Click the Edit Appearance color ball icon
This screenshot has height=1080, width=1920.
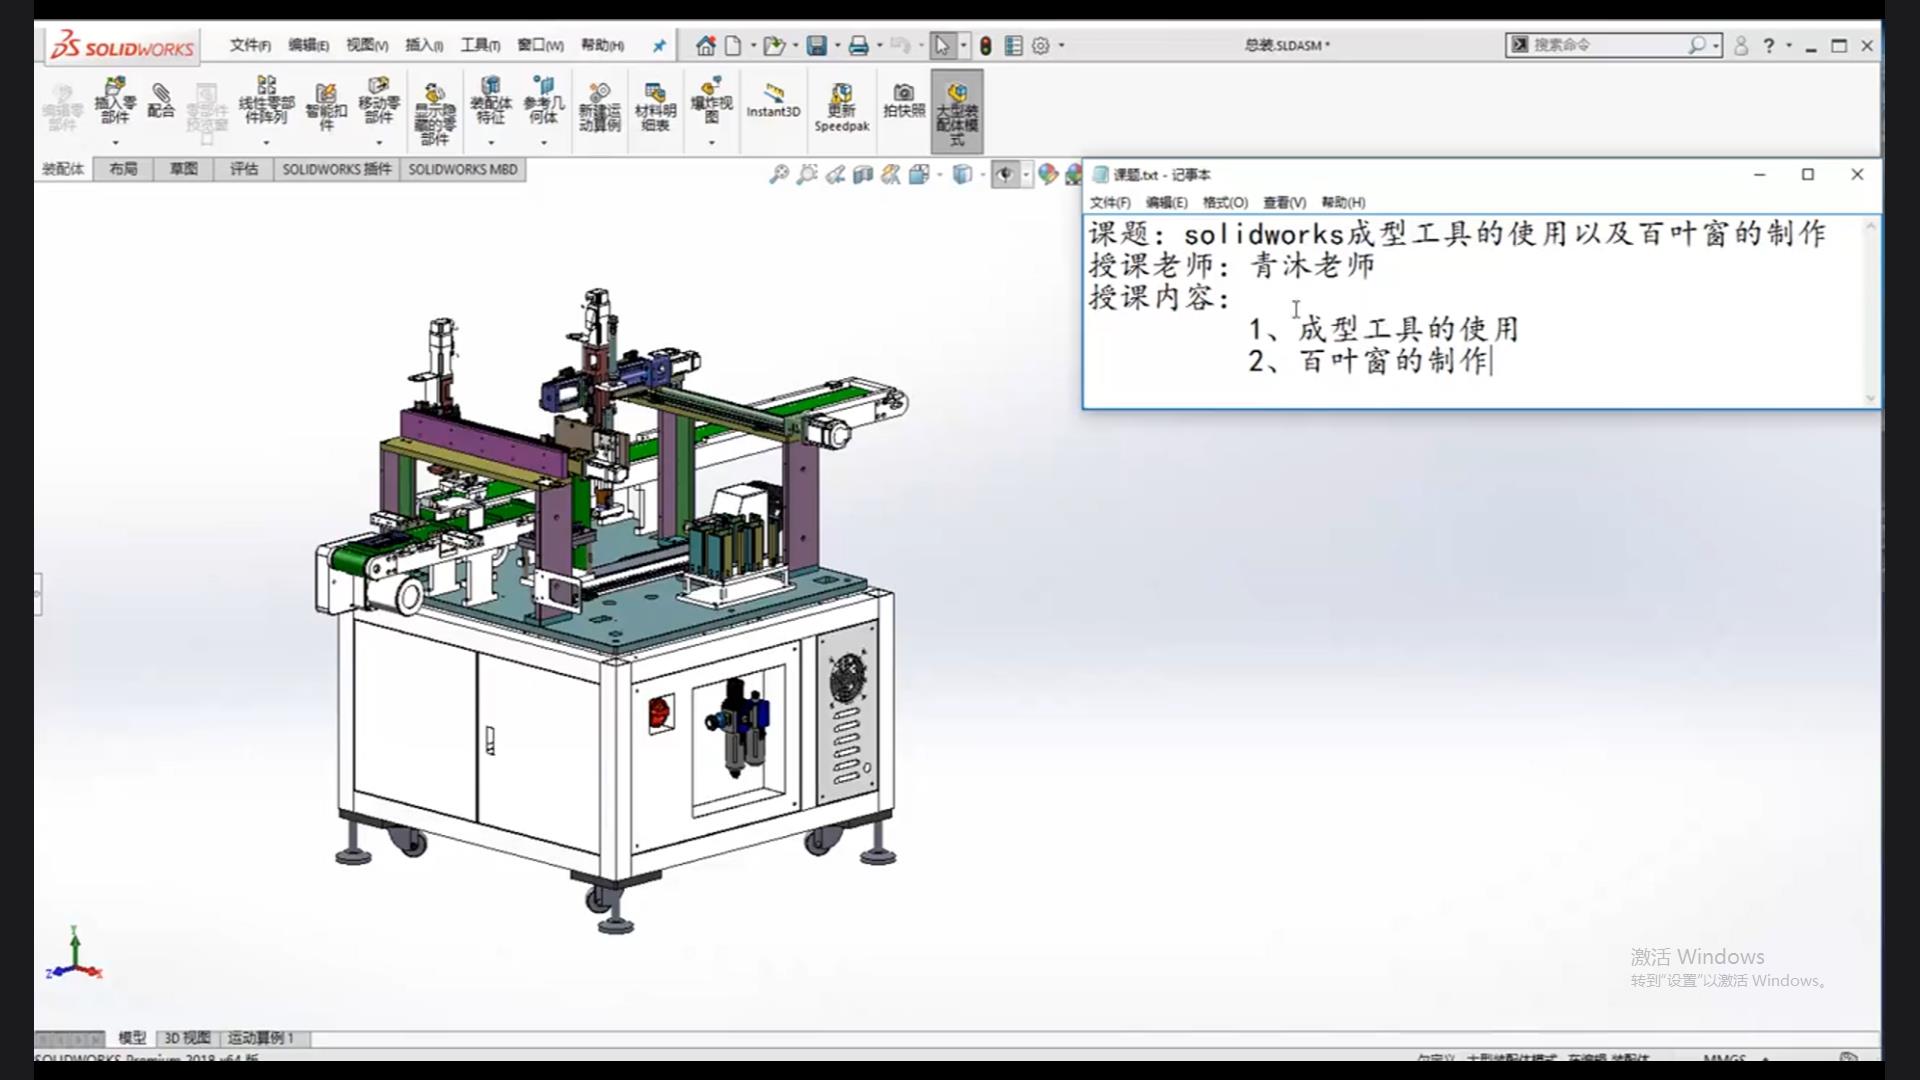1047,175
